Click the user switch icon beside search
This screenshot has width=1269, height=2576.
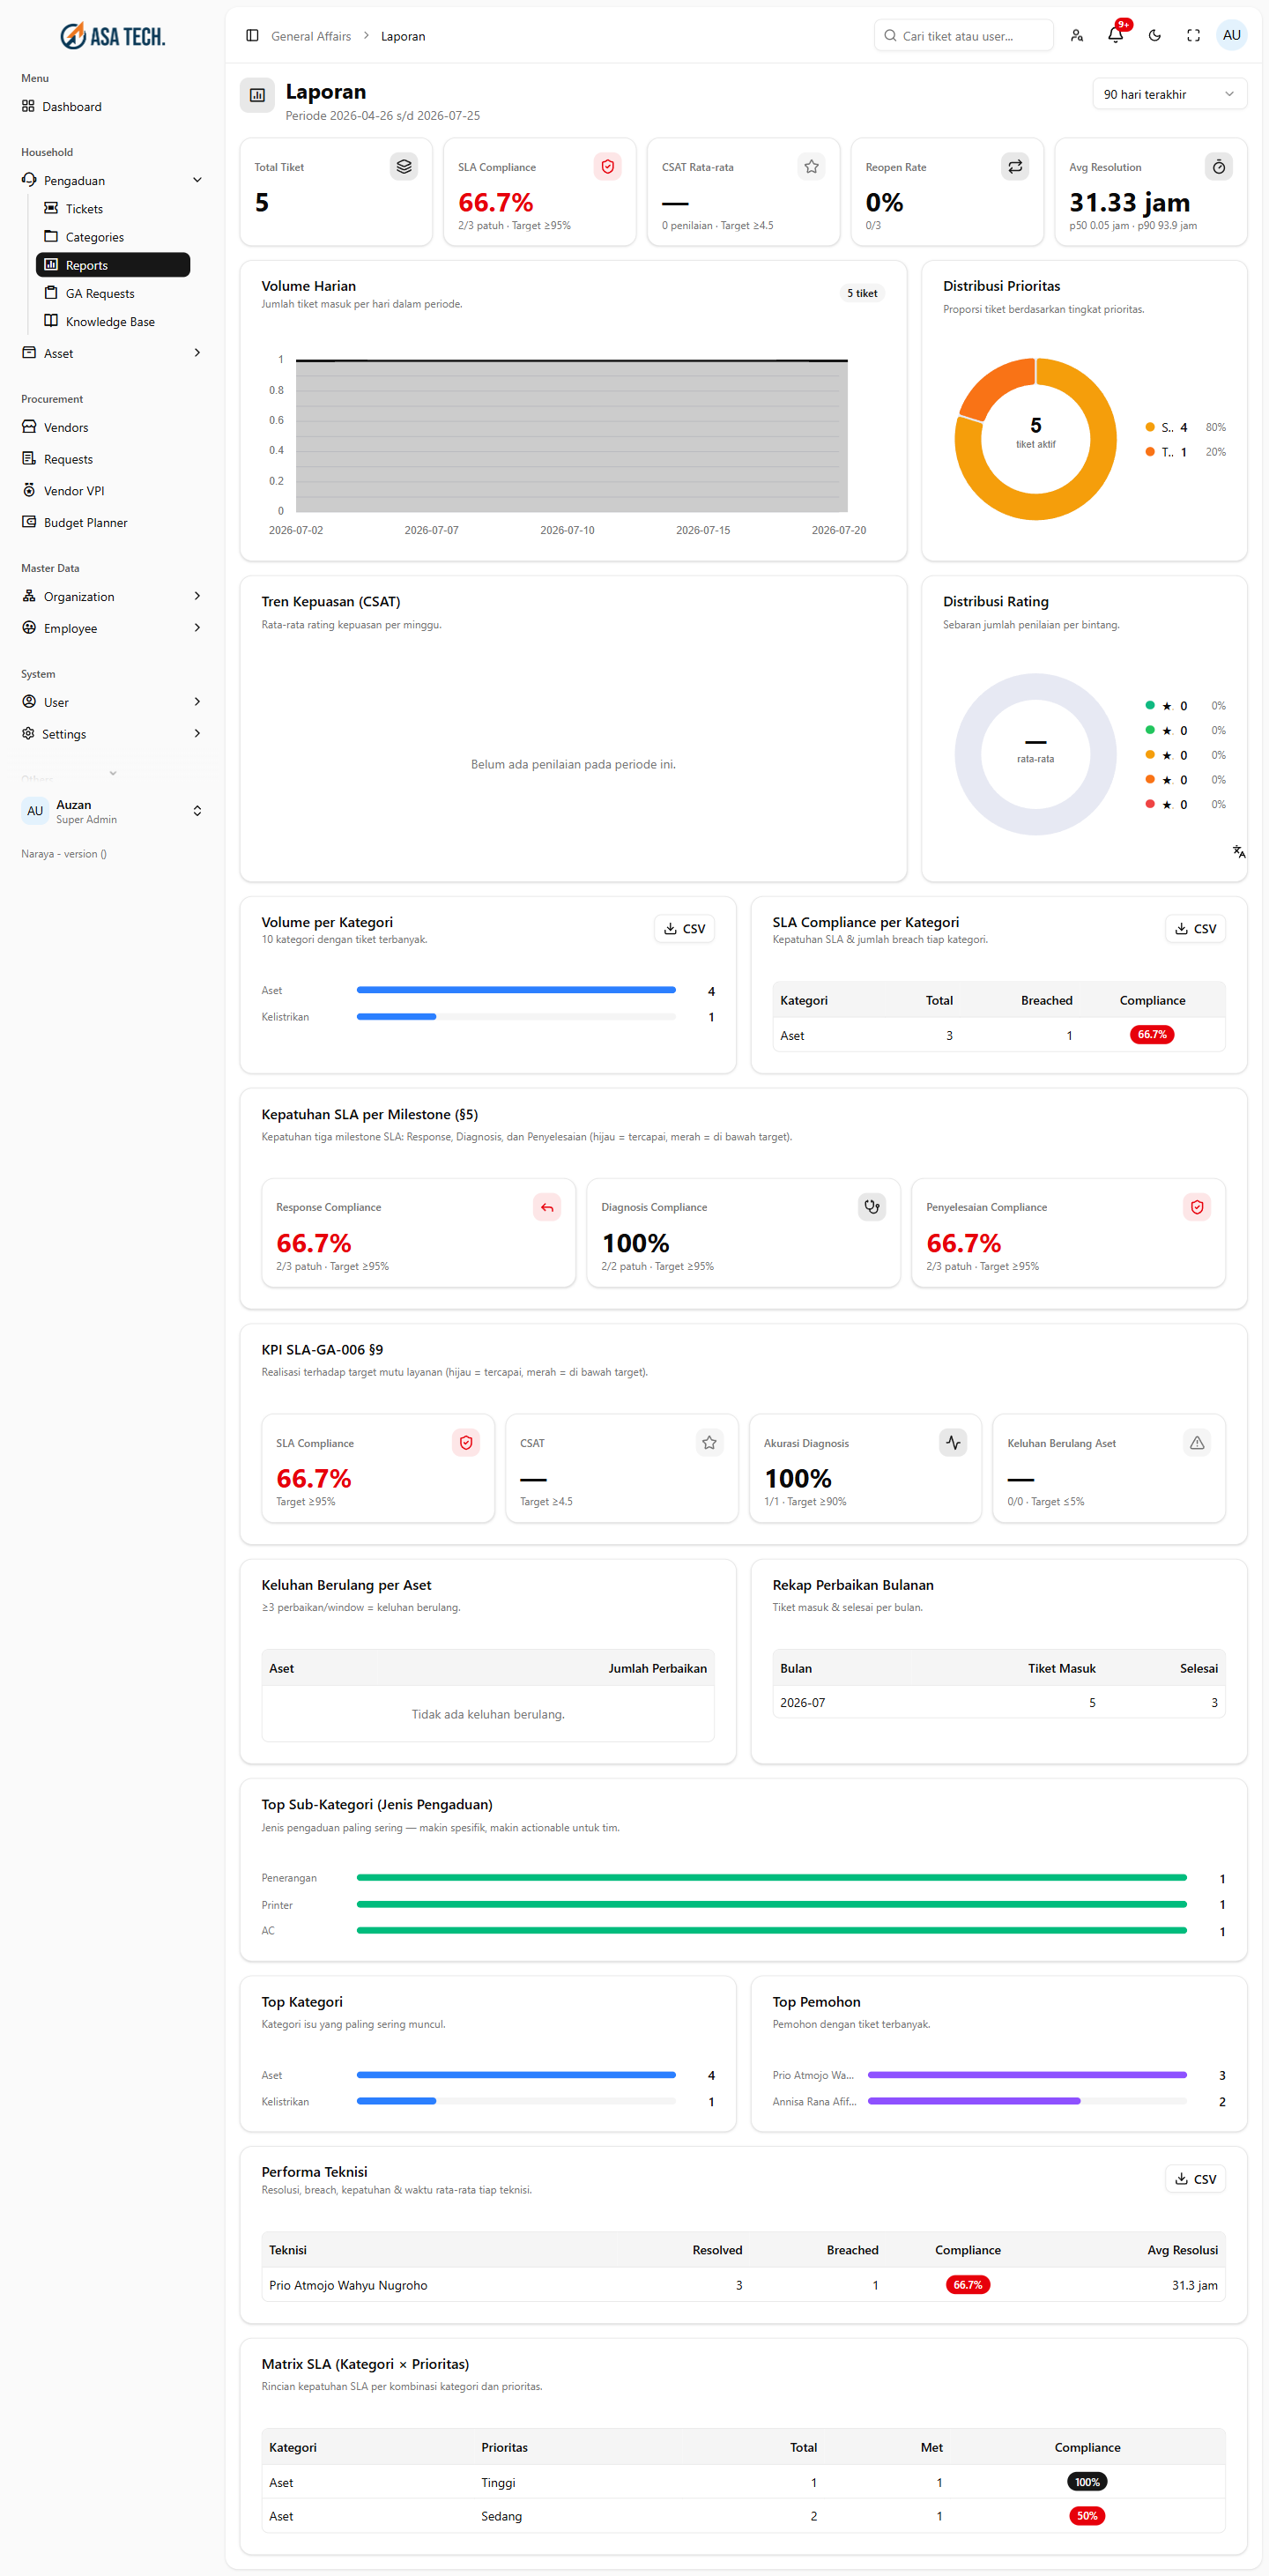coord(1076,35)
